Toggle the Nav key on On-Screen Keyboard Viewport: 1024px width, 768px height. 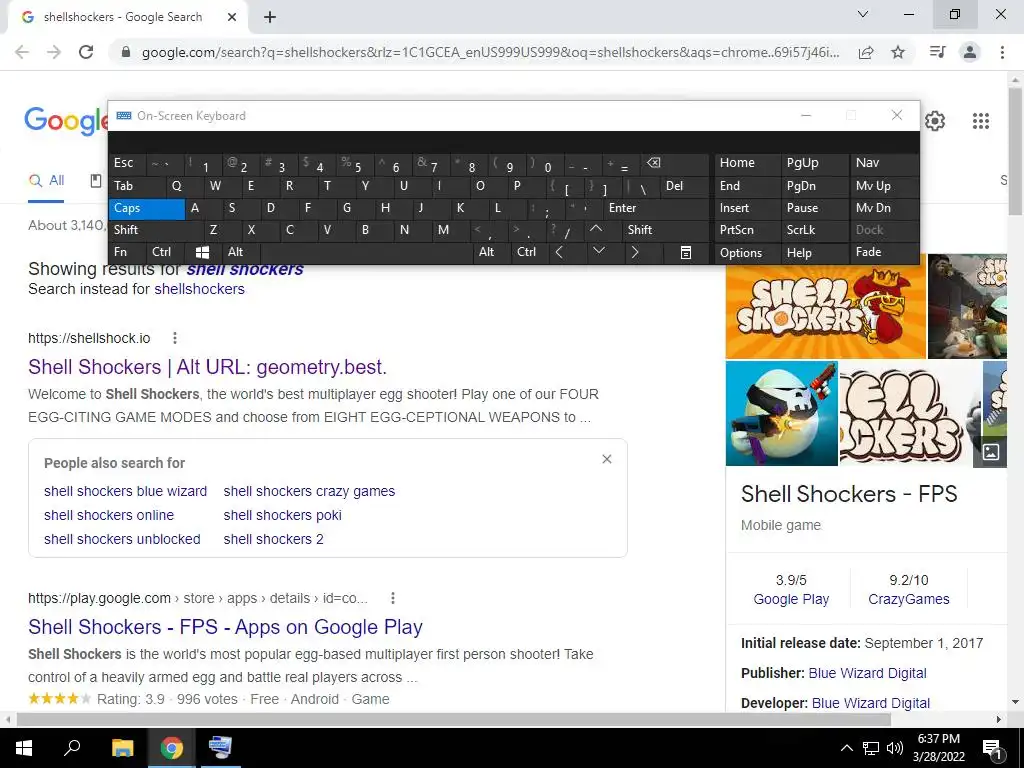883,163
